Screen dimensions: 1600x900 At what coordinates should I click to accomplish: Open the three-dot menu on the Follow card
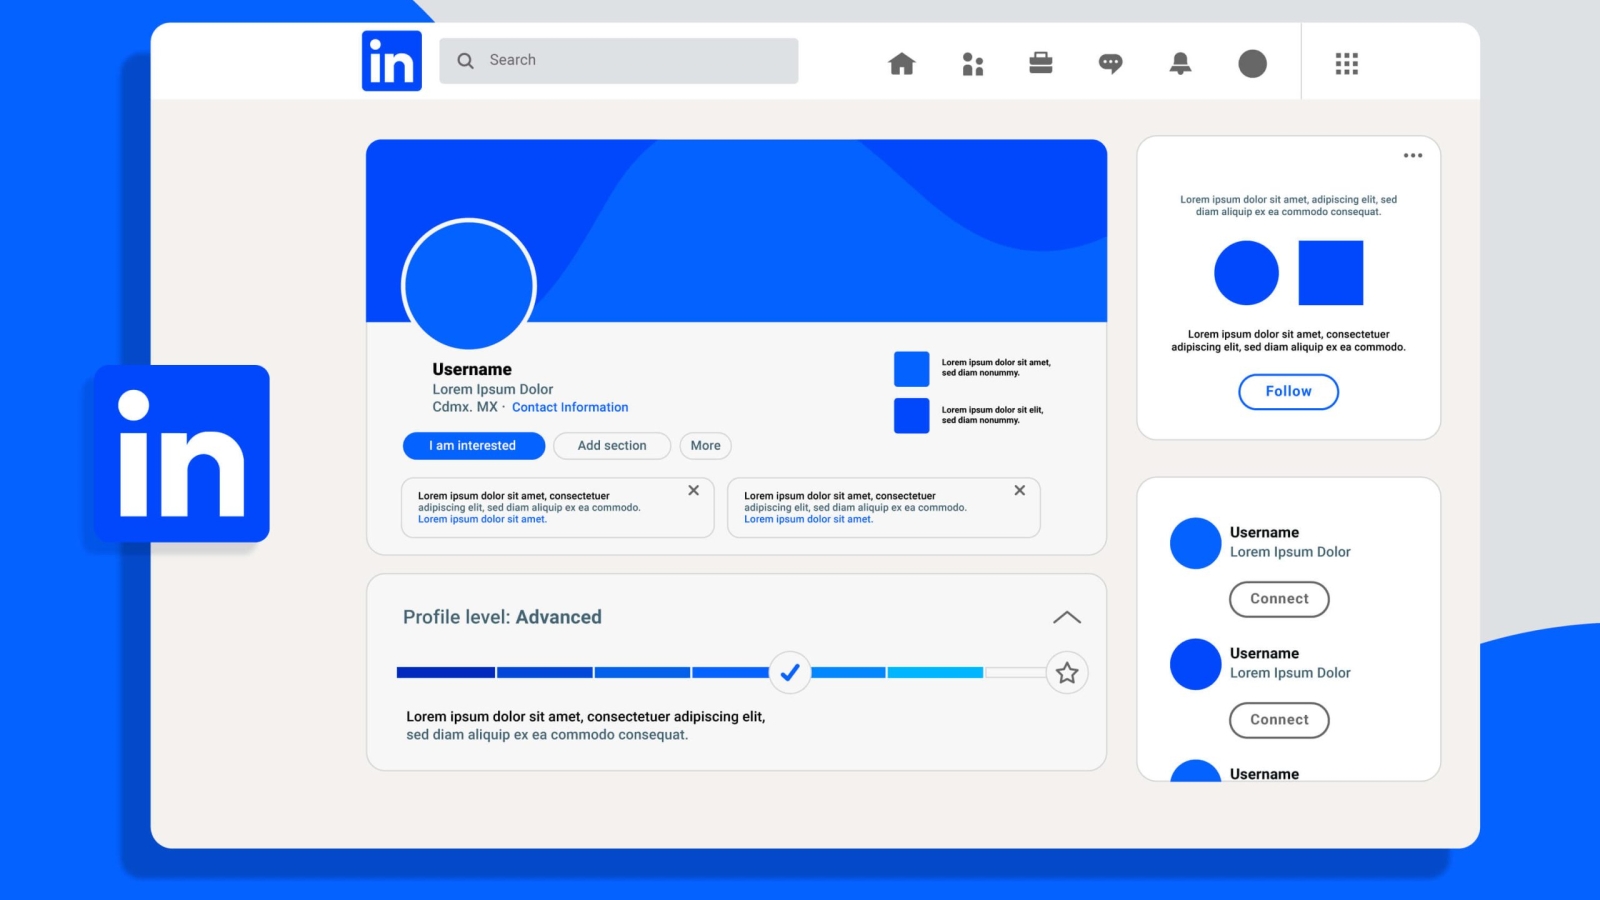tap(1413, 155)
